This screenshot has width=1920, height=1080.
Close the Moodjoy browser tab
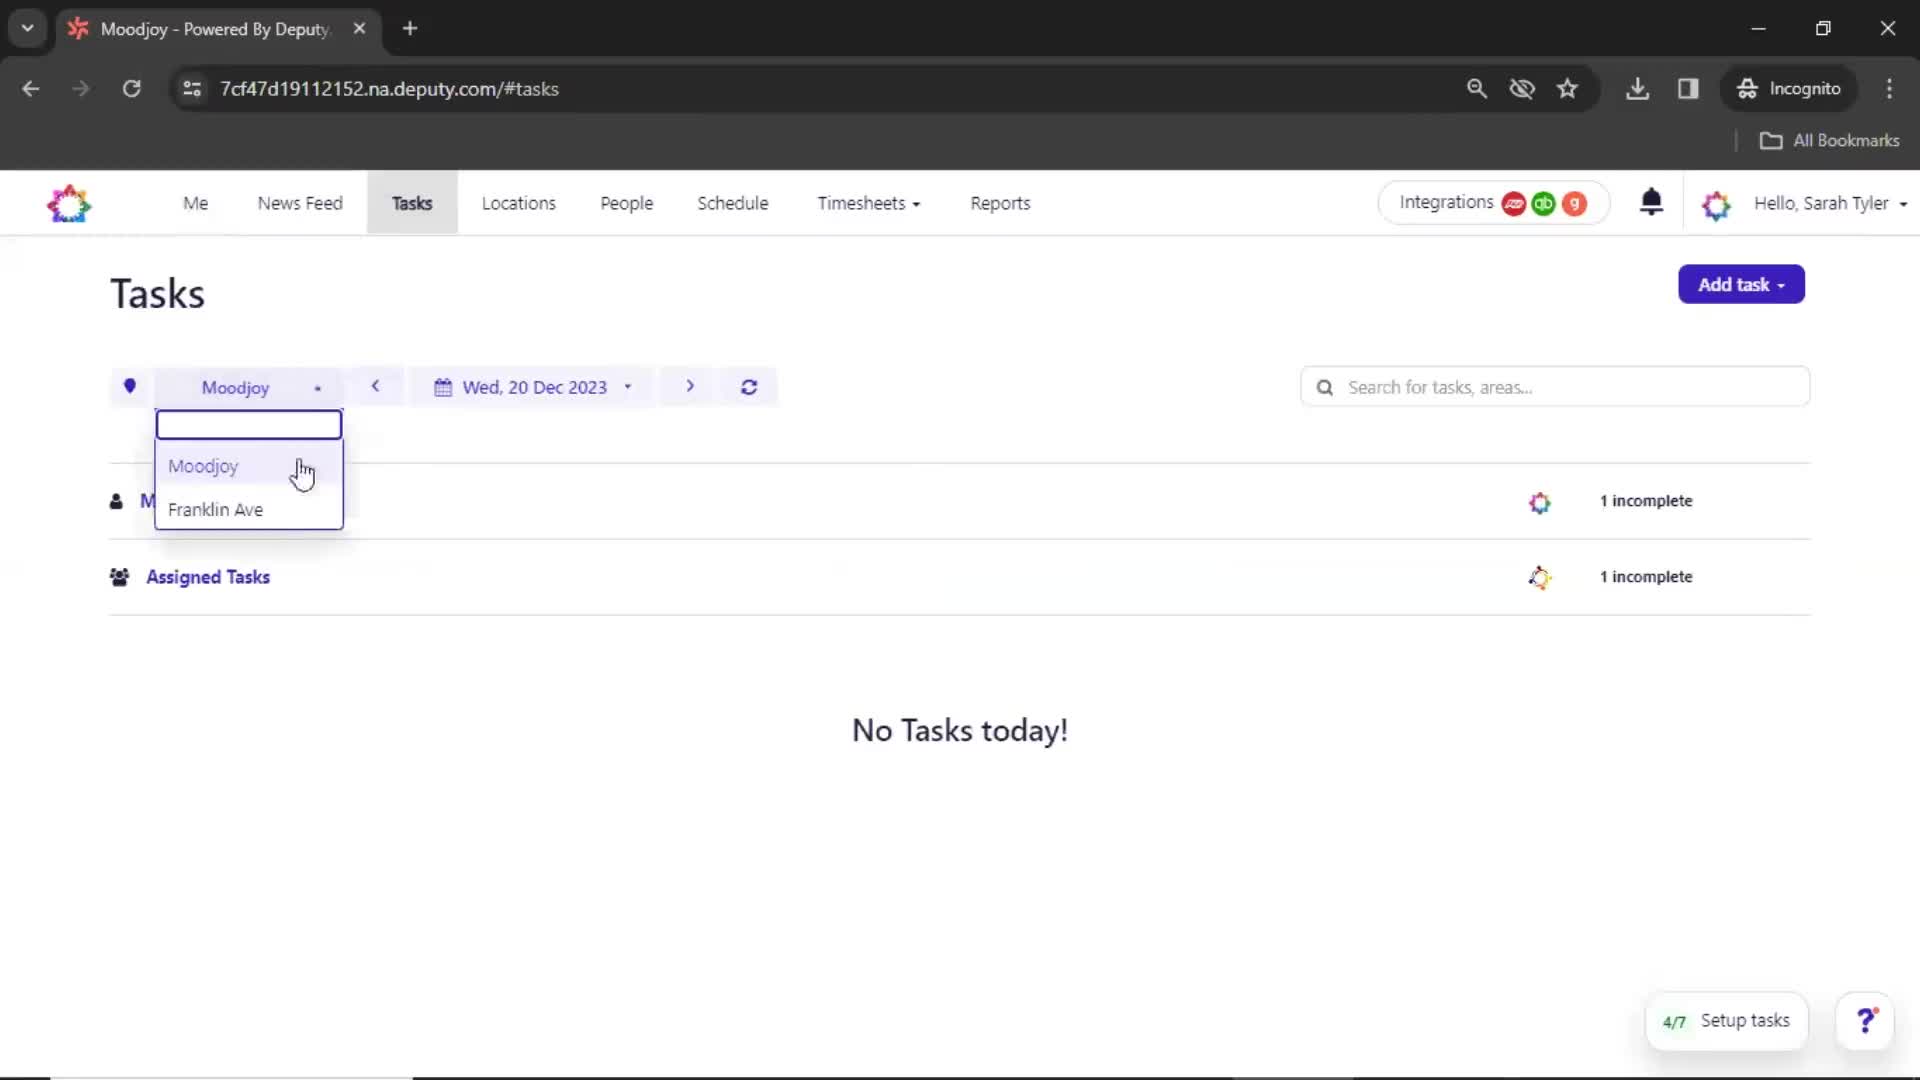pos(359,28)
